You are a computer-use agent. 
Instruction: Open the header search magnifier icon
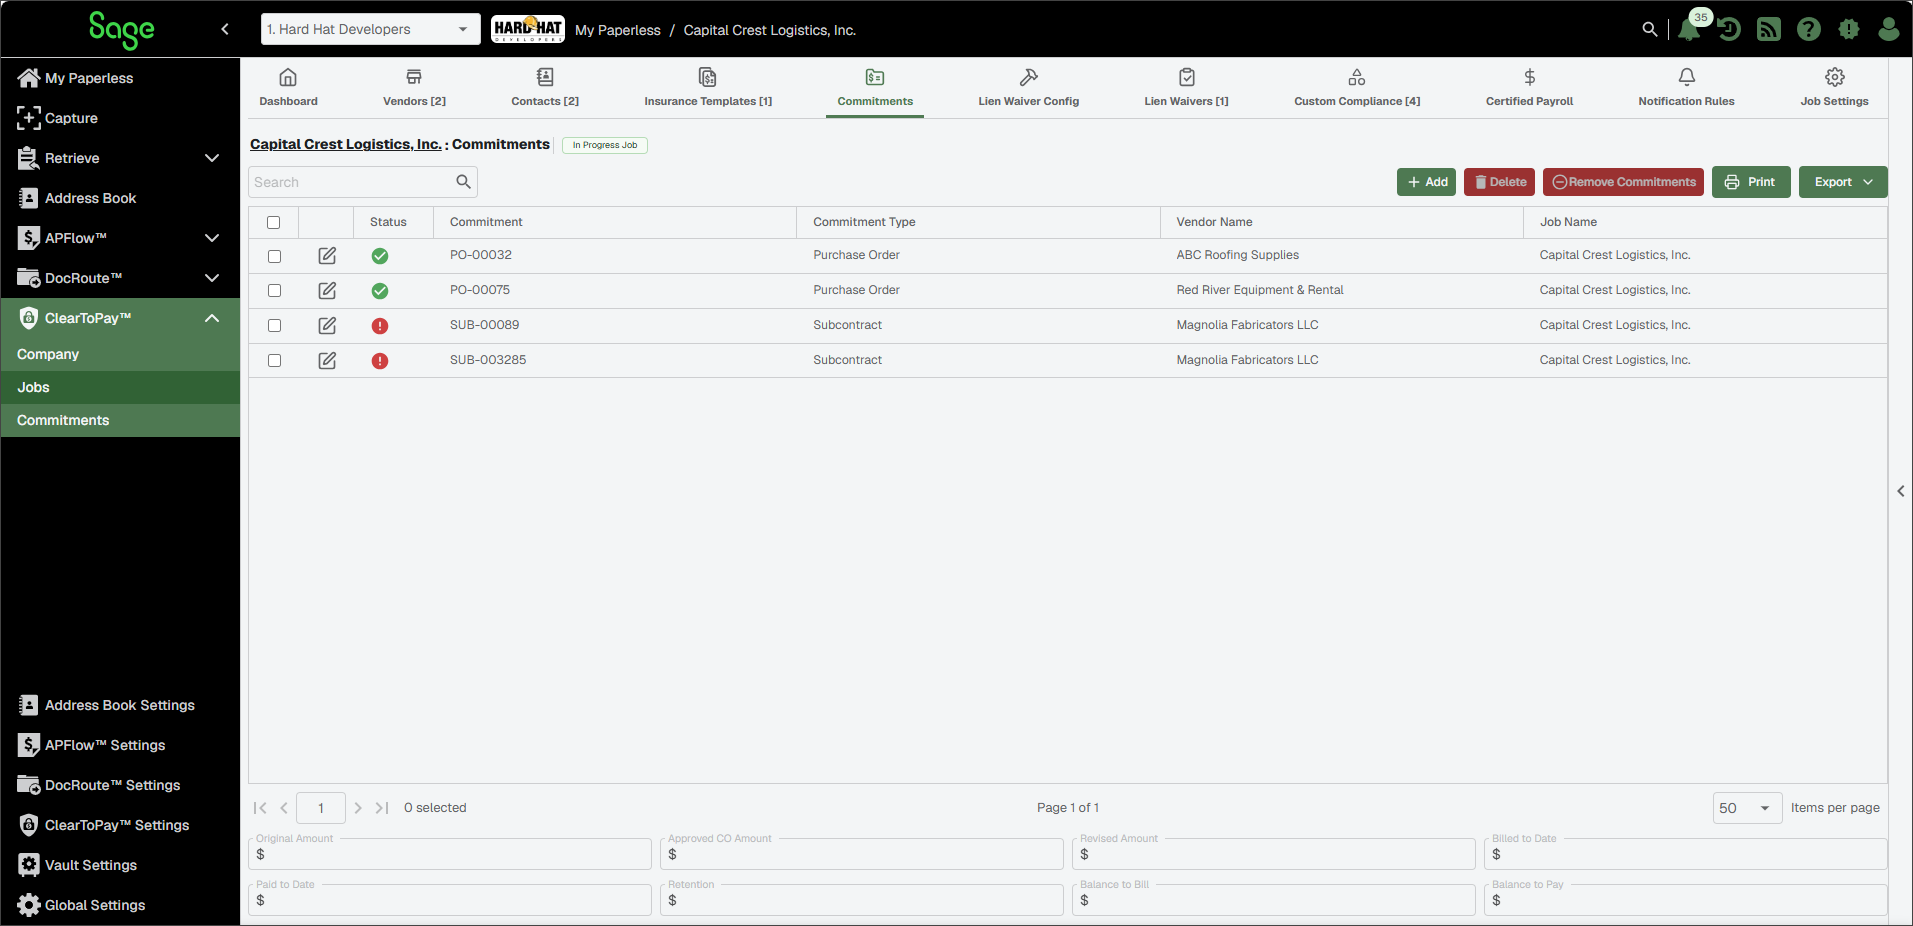pyautogui.click(x=1649, y=30)
